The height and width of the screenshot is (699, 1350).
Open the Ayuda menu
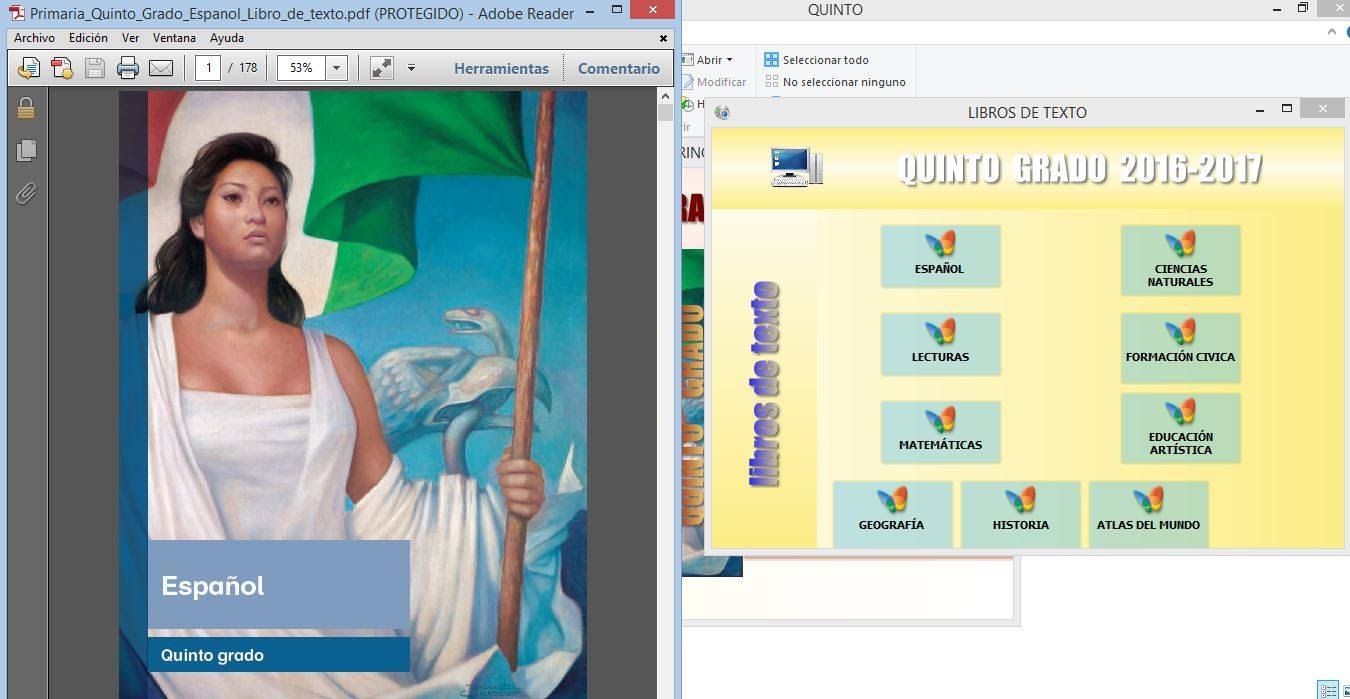[227, 38]
